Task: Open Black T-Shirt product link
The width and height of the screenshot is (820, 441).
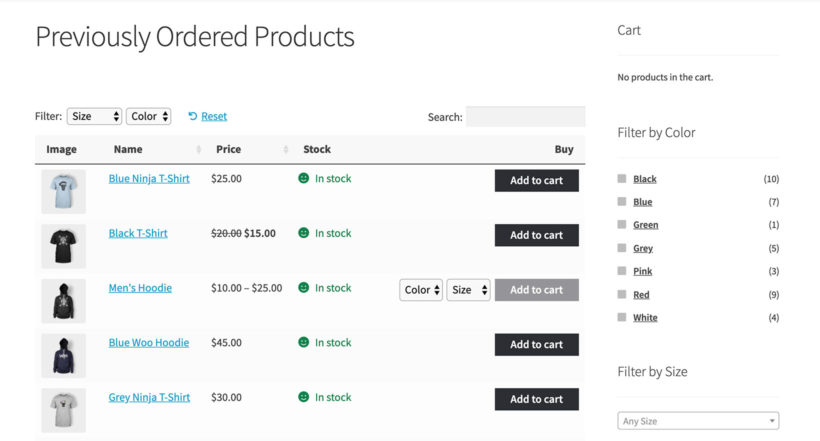Action: [138, 233]
